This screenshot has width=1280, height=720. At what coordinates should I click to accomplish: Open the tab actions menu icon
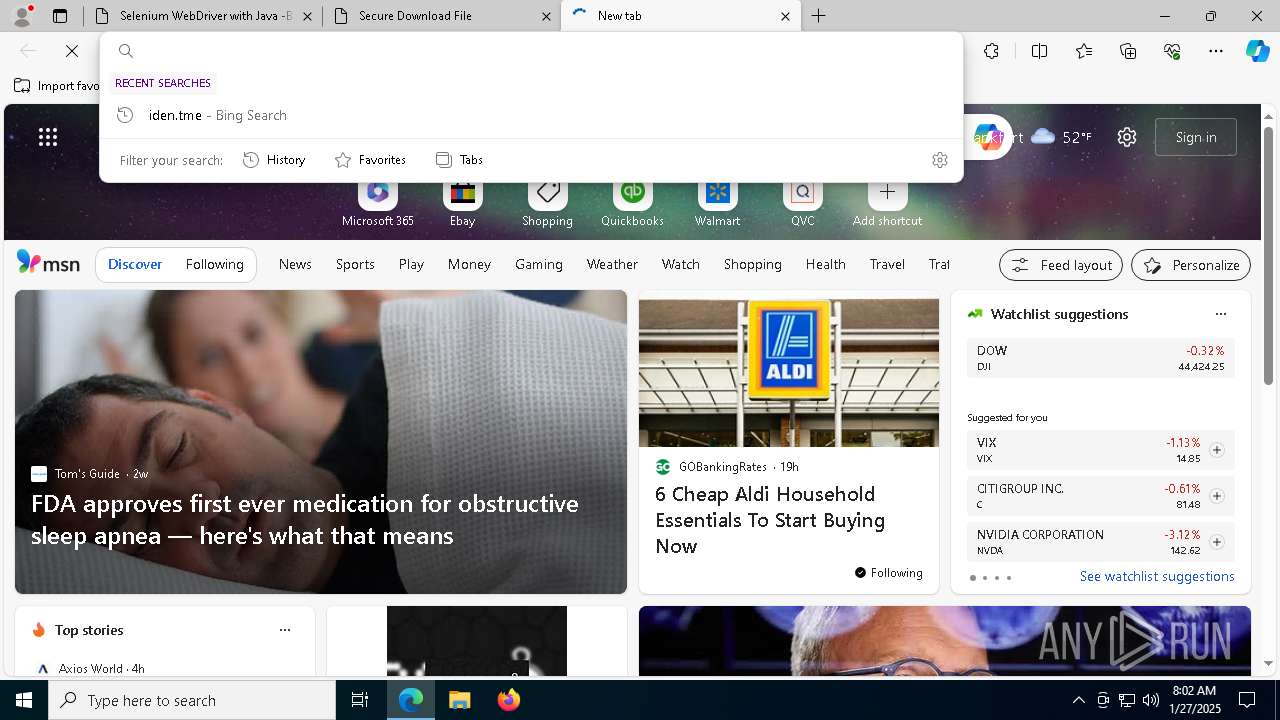pyautogui.click(x=60, y=16)
